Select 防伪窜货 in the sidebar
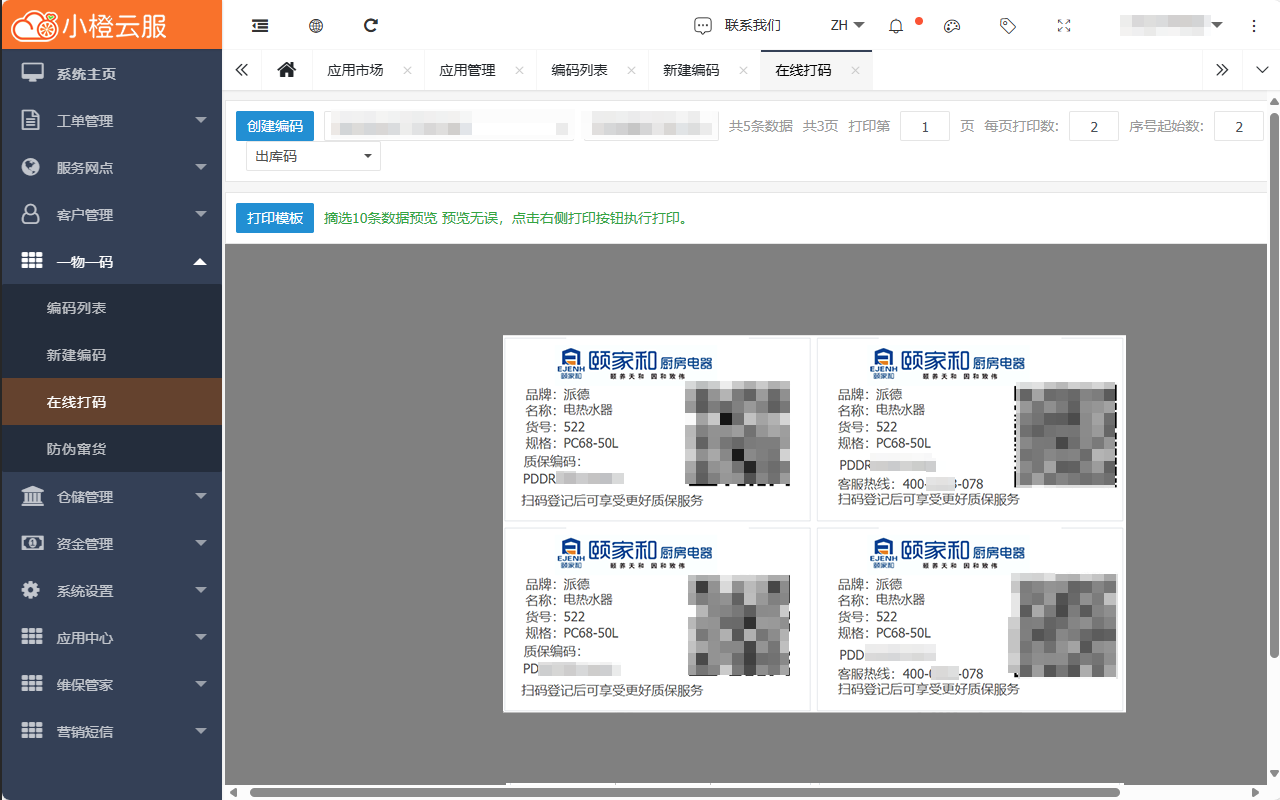Screen dimensions: 1280x800 point(77,449)
